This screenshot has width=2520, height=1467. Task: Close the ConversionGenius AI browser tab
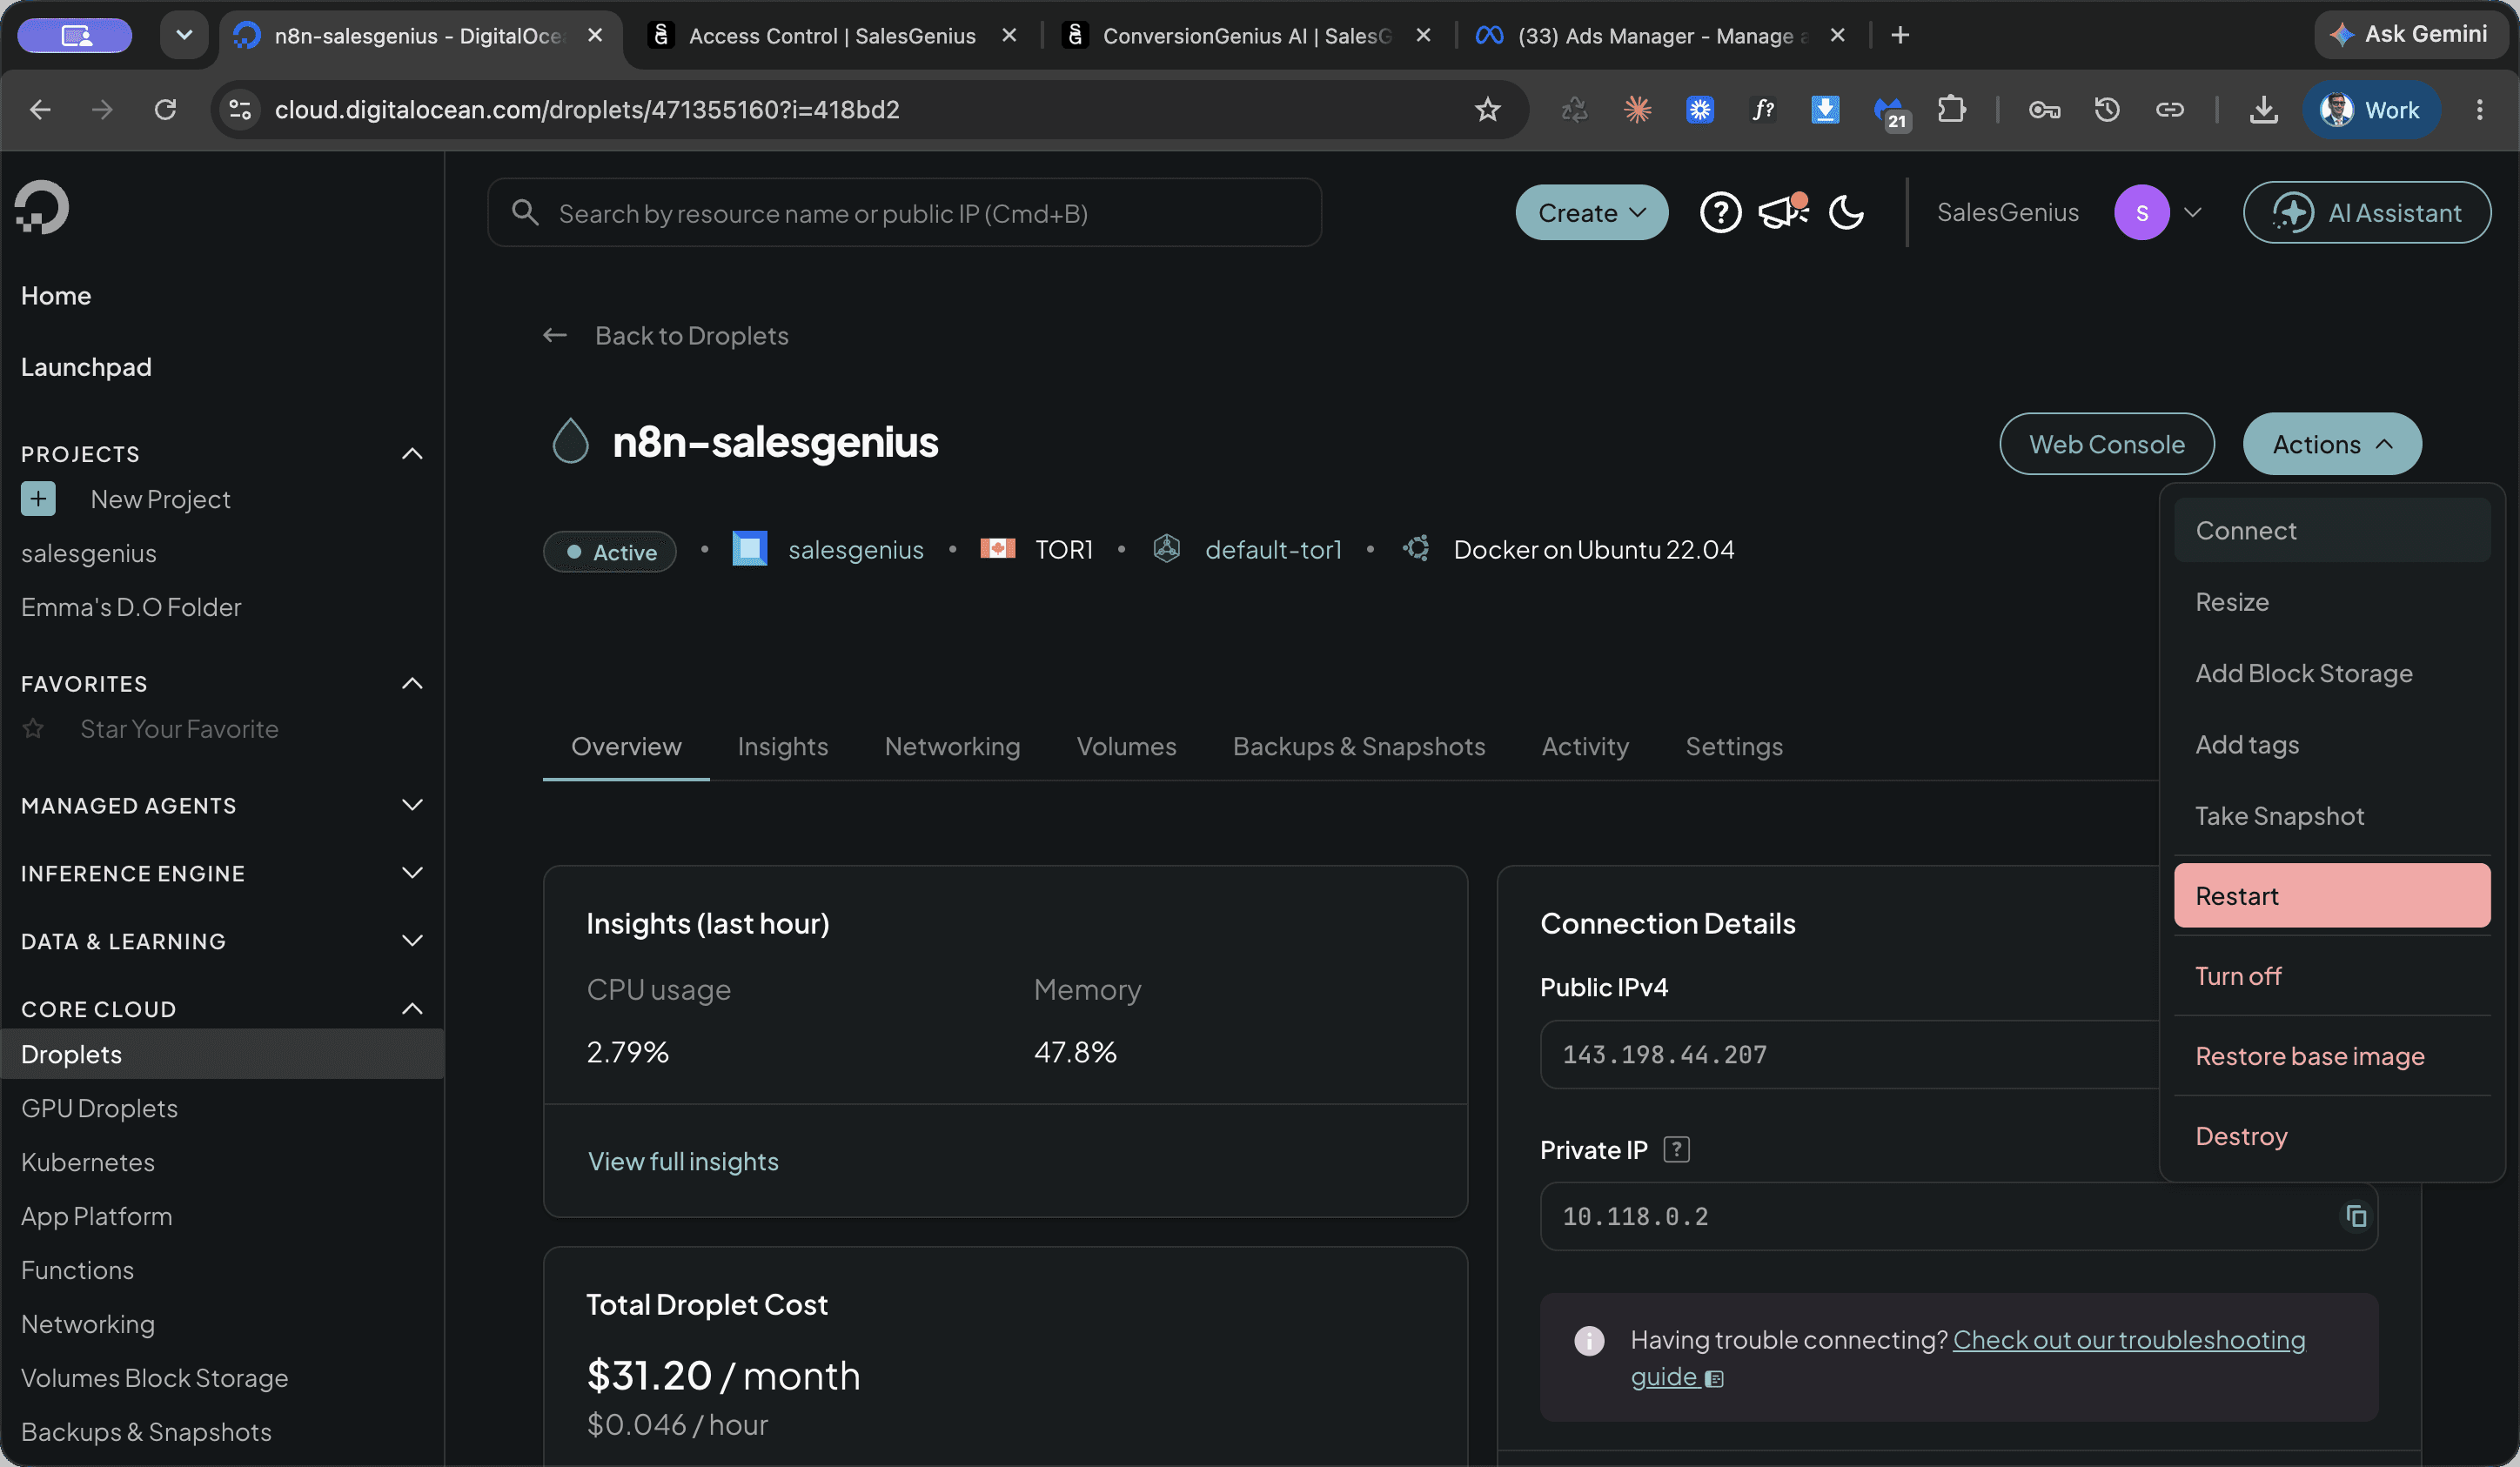pyautogui.click(x=1424, y=36)
